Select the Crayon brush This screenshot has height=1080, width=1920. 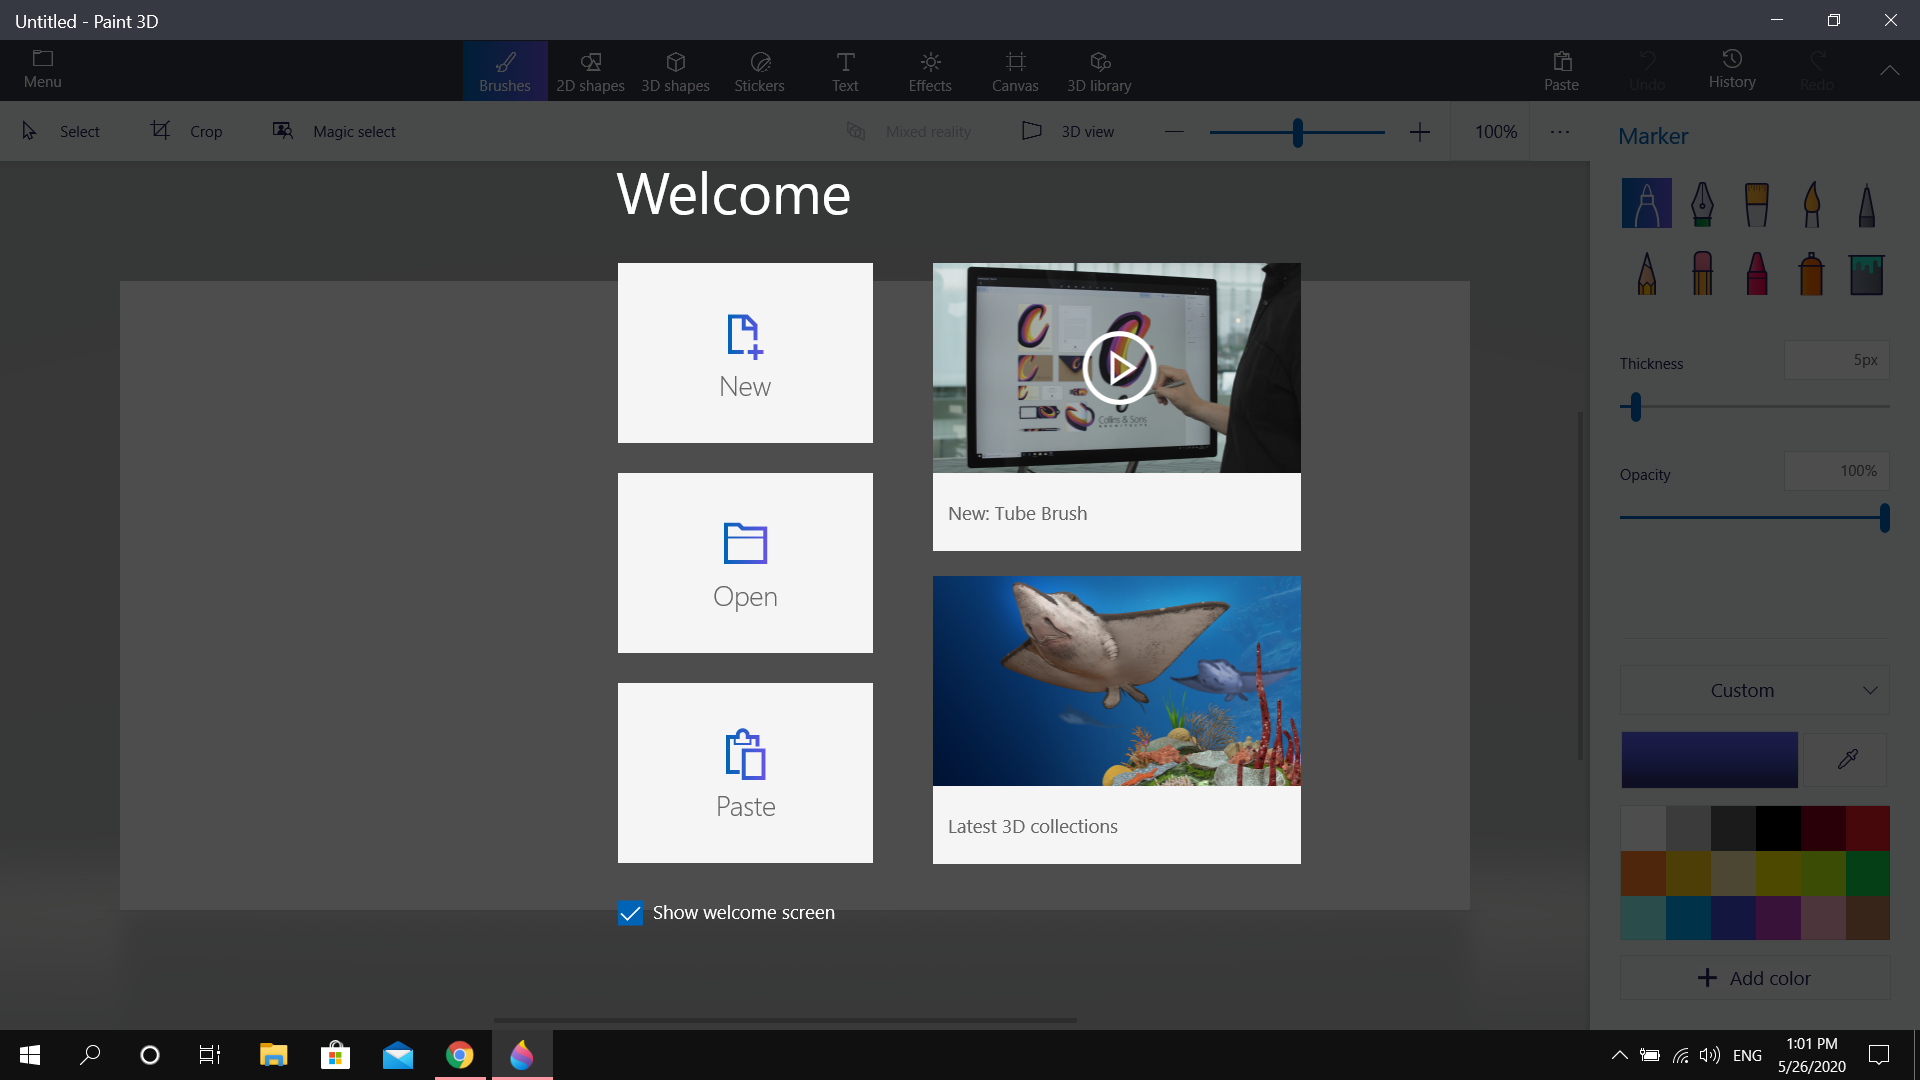(1756, 272)
